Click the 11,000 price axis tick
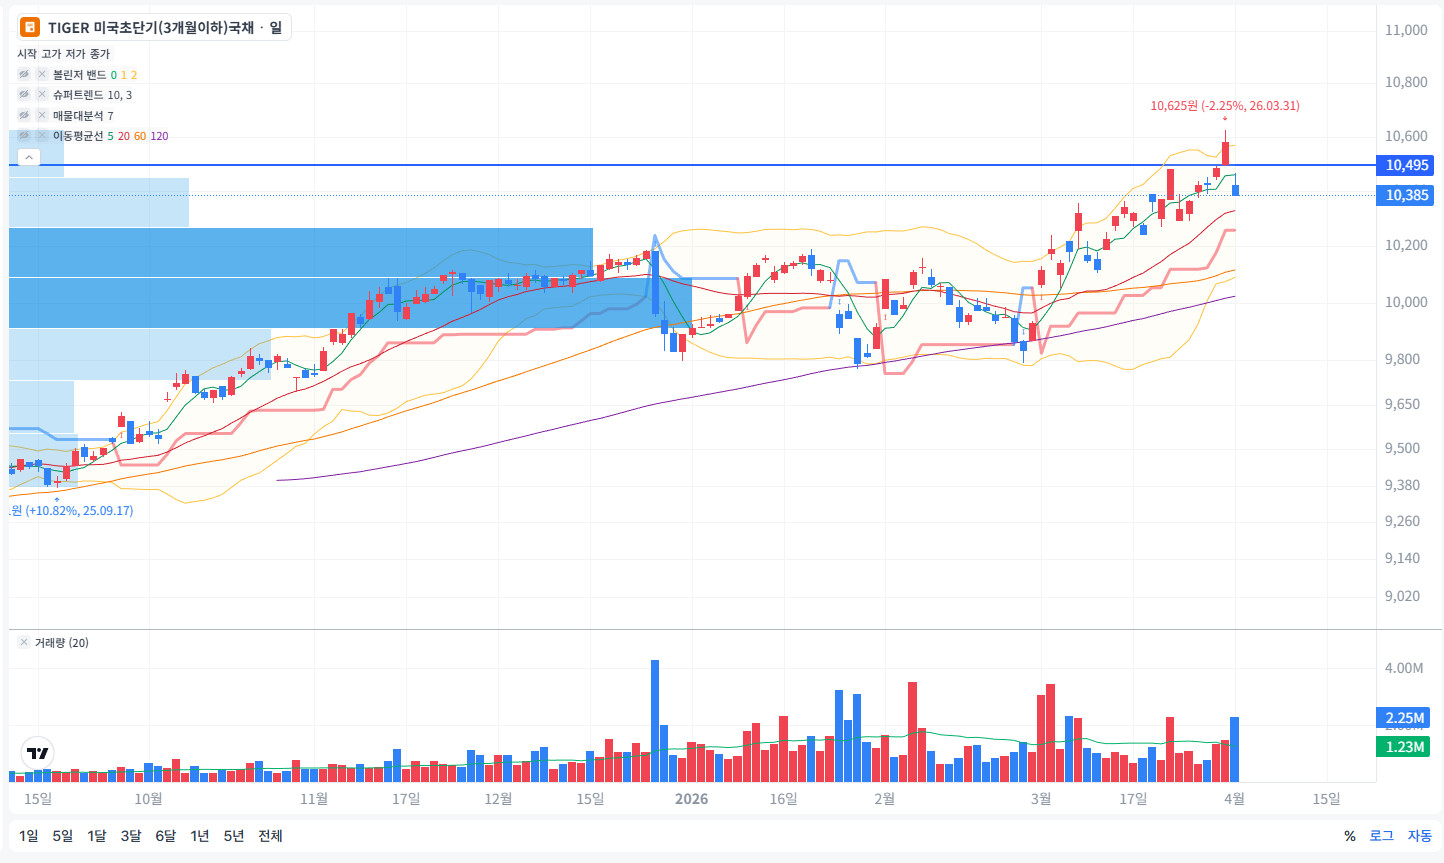The width and height of the screenshot is (1444, 863). click(1406, 30)
